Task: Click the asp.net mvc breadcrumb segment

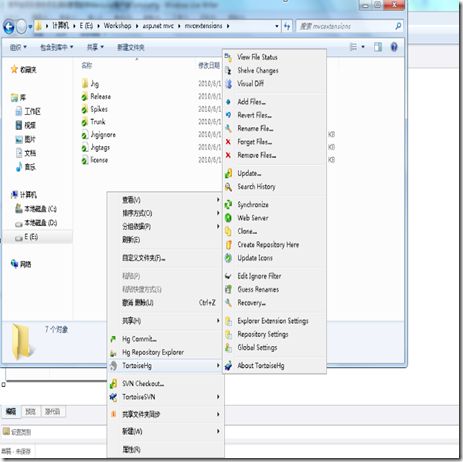Action: 158,26
